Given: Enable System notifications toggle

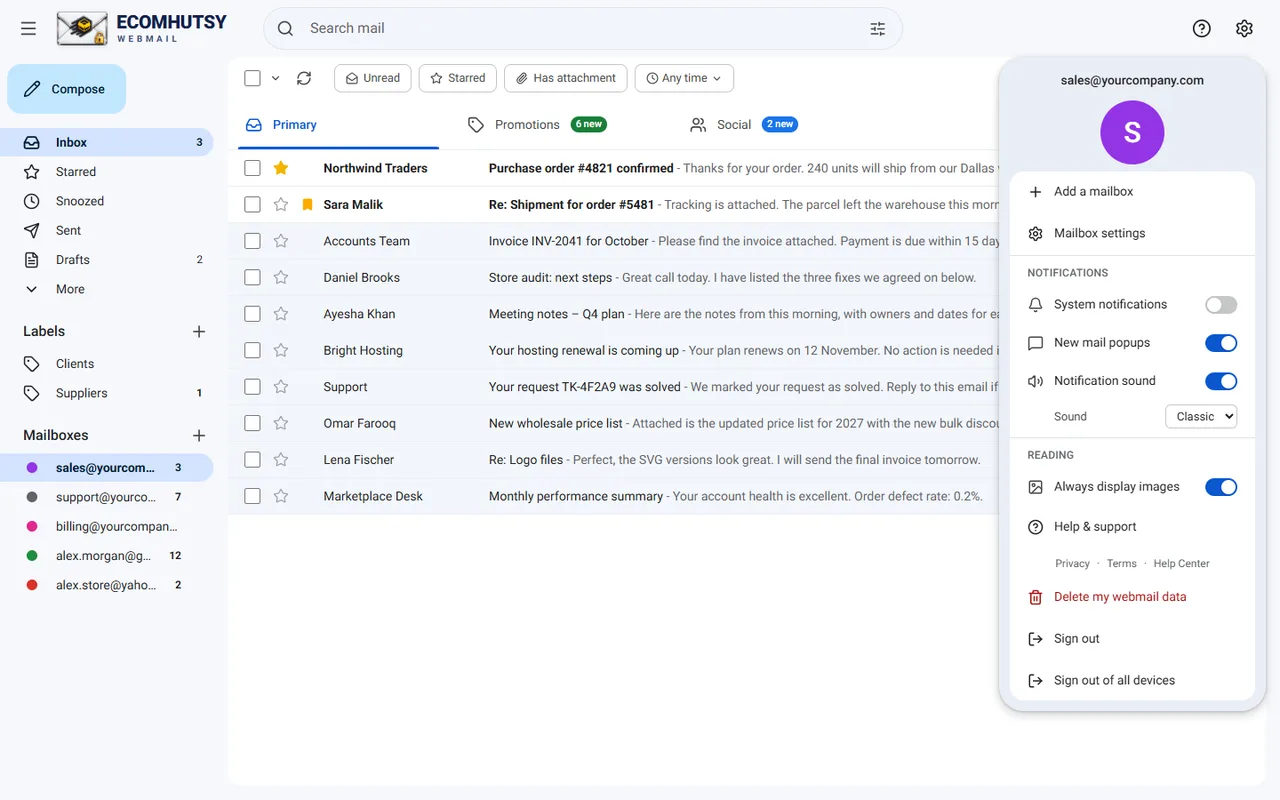Looking at the screenshot, I should pyautogui.click(x=1221, y=305).
